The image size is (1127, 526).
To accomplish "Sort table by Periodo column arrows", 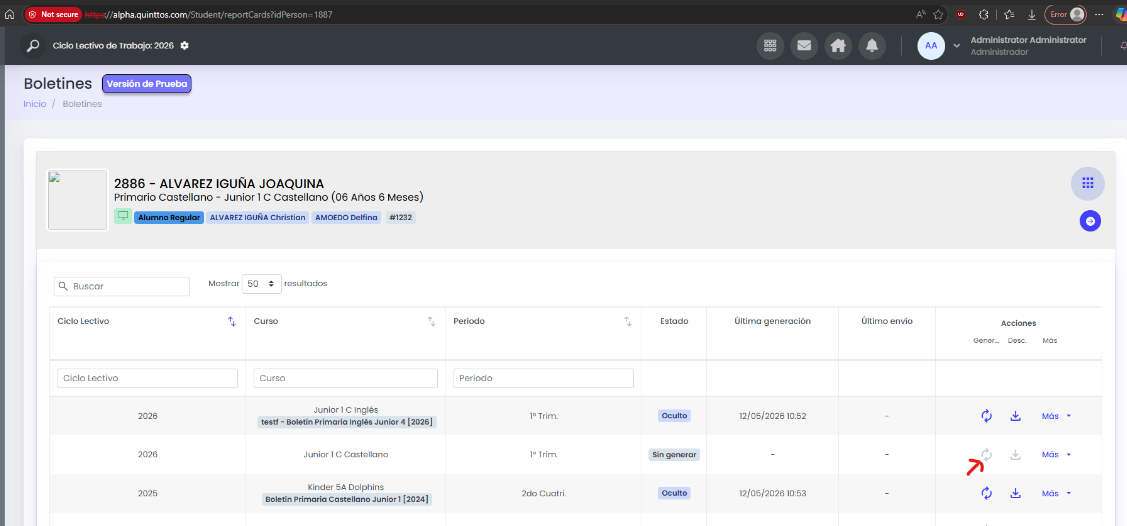I will 627,321.
